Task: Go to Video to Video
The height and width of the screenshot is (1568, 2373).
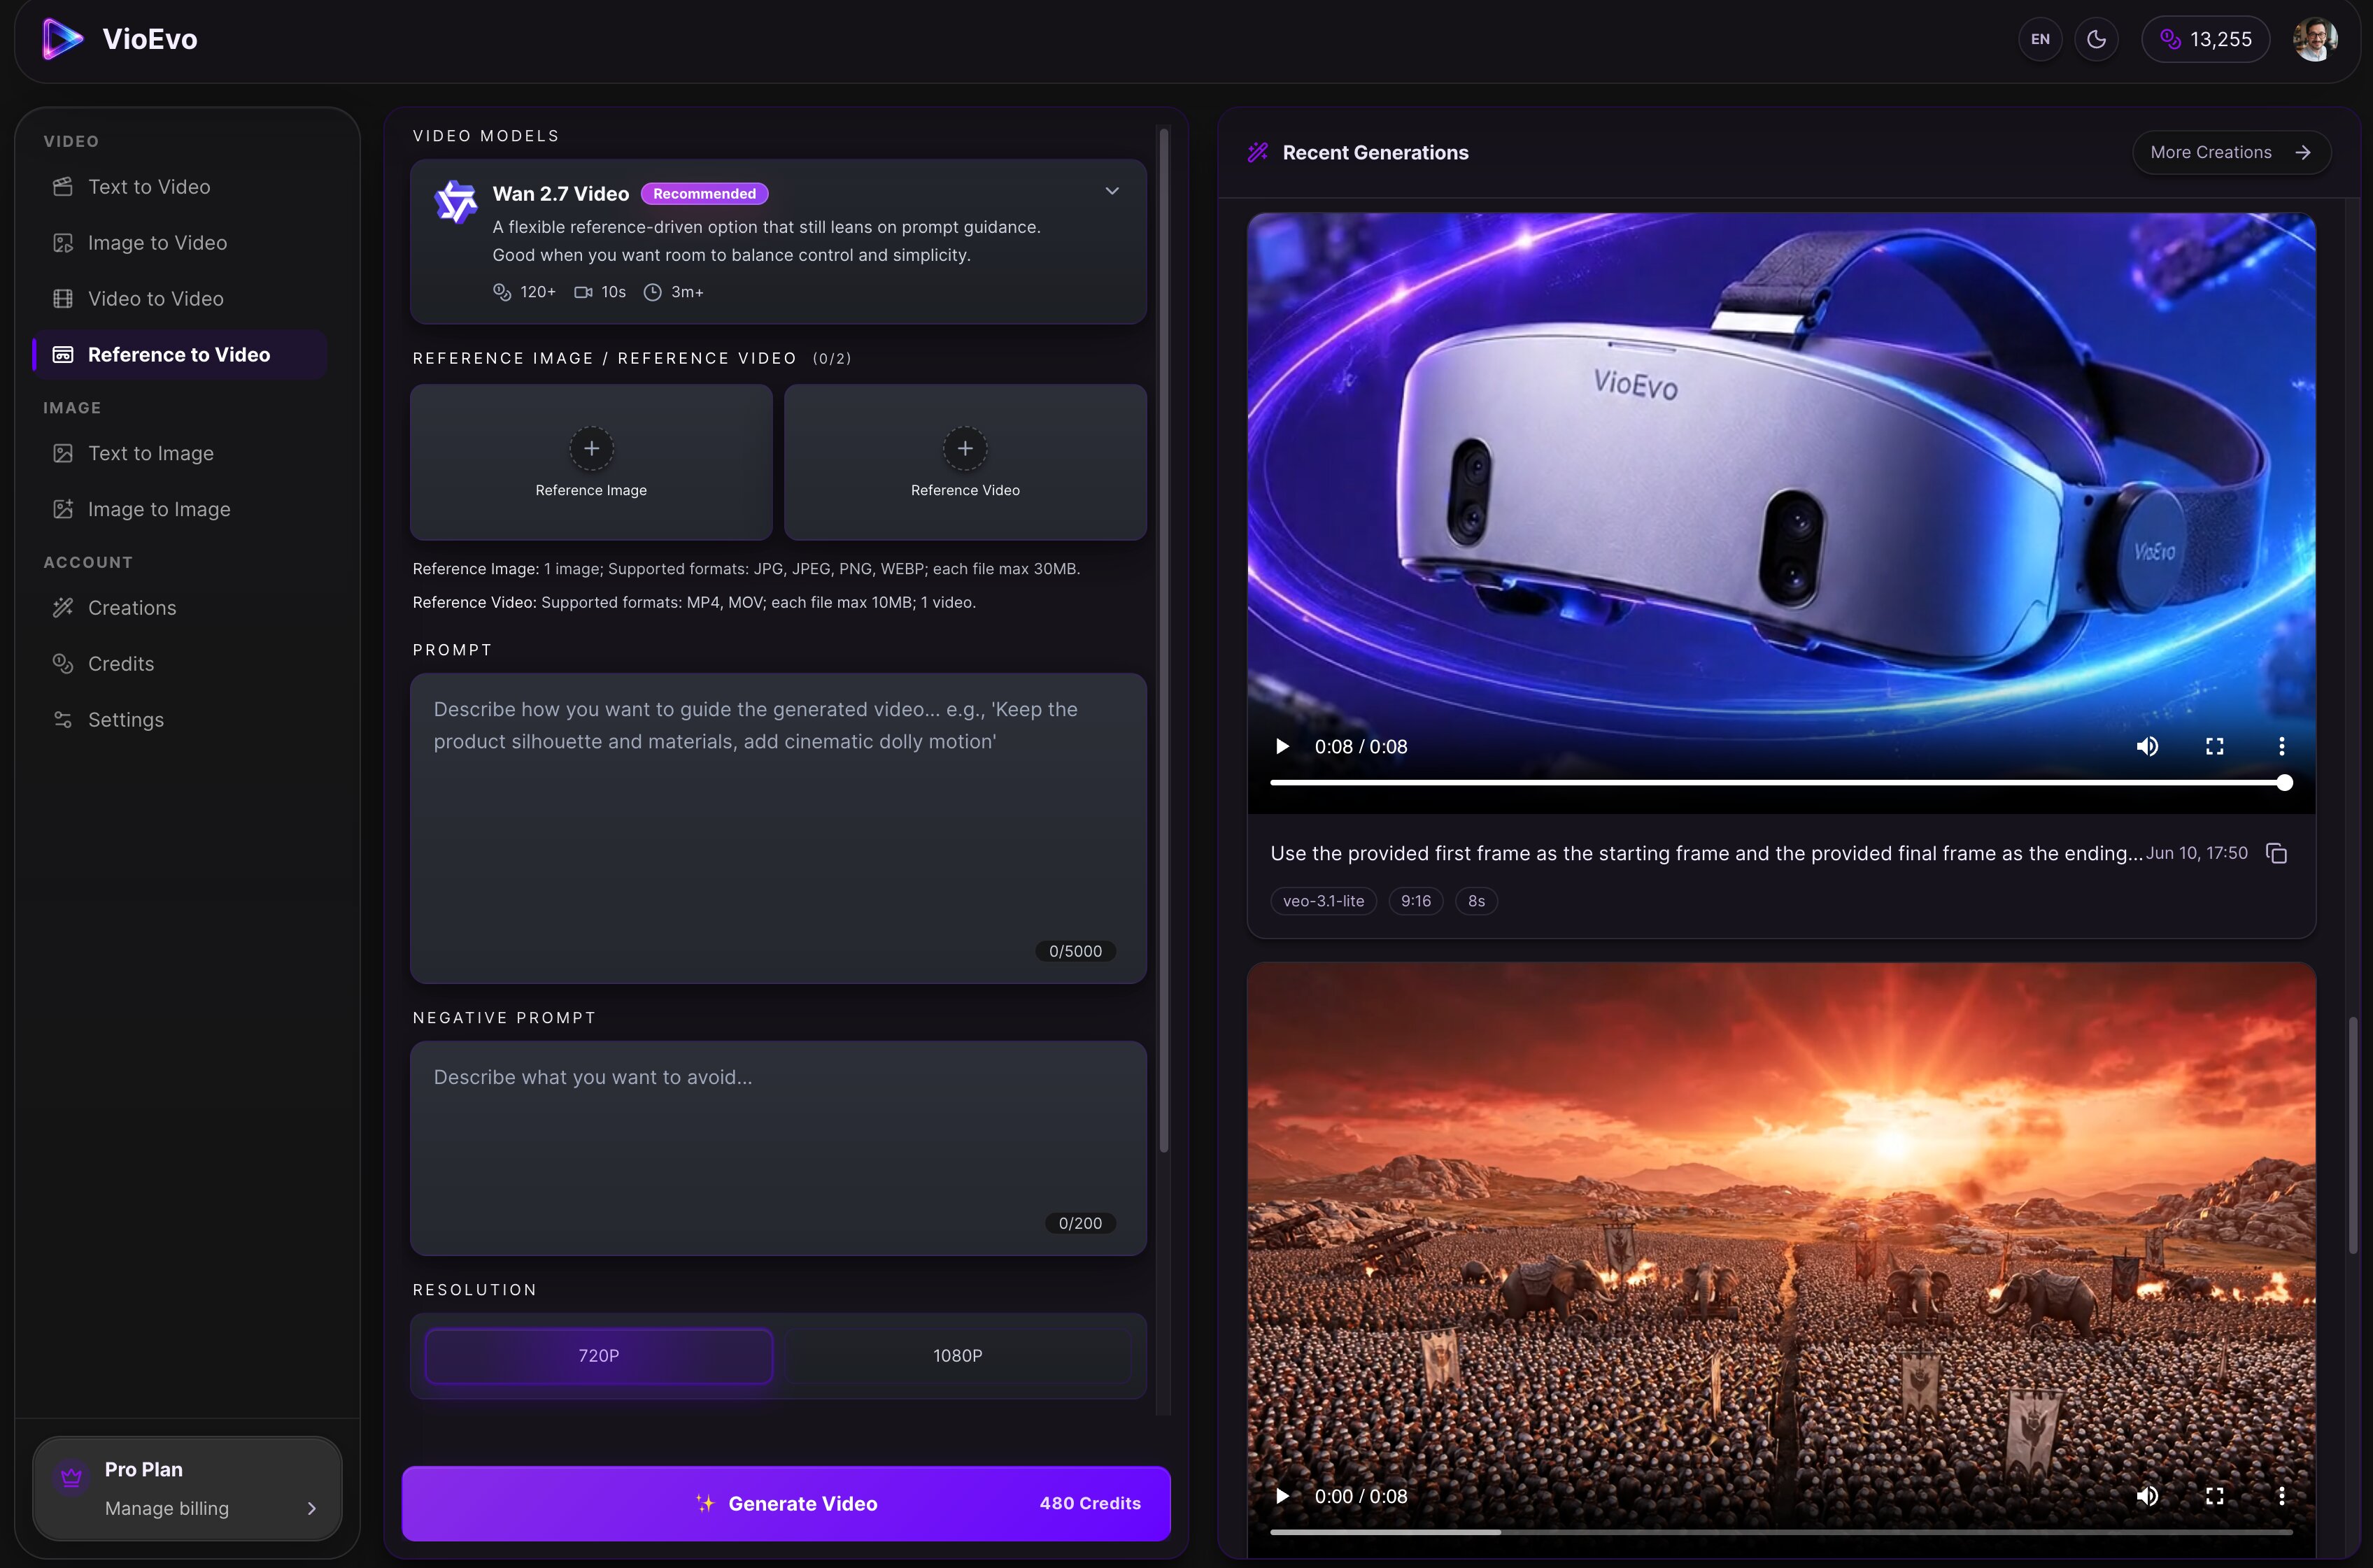Action: 180,299
